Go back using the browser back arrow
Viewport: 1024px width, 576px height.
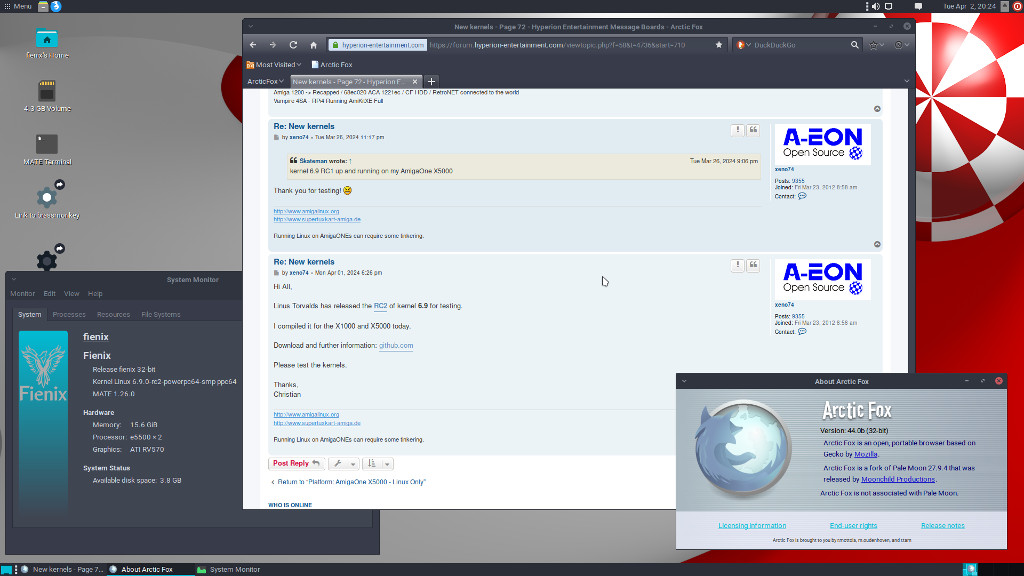point(253,45)
